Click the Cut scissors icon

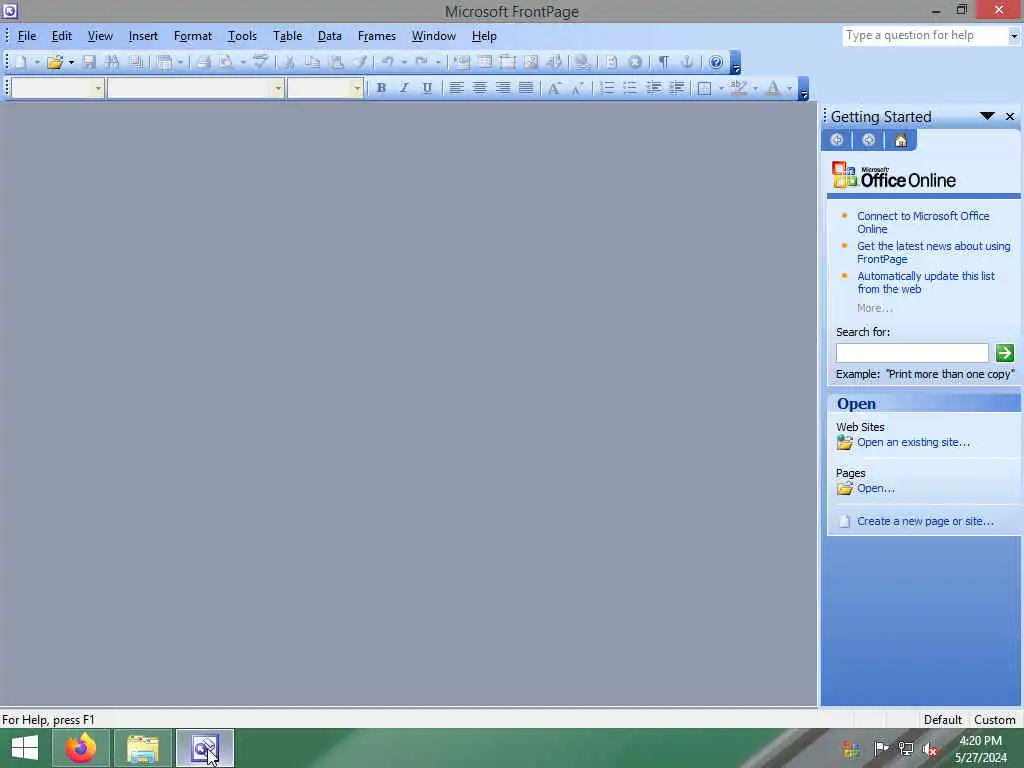click(289, 62)
